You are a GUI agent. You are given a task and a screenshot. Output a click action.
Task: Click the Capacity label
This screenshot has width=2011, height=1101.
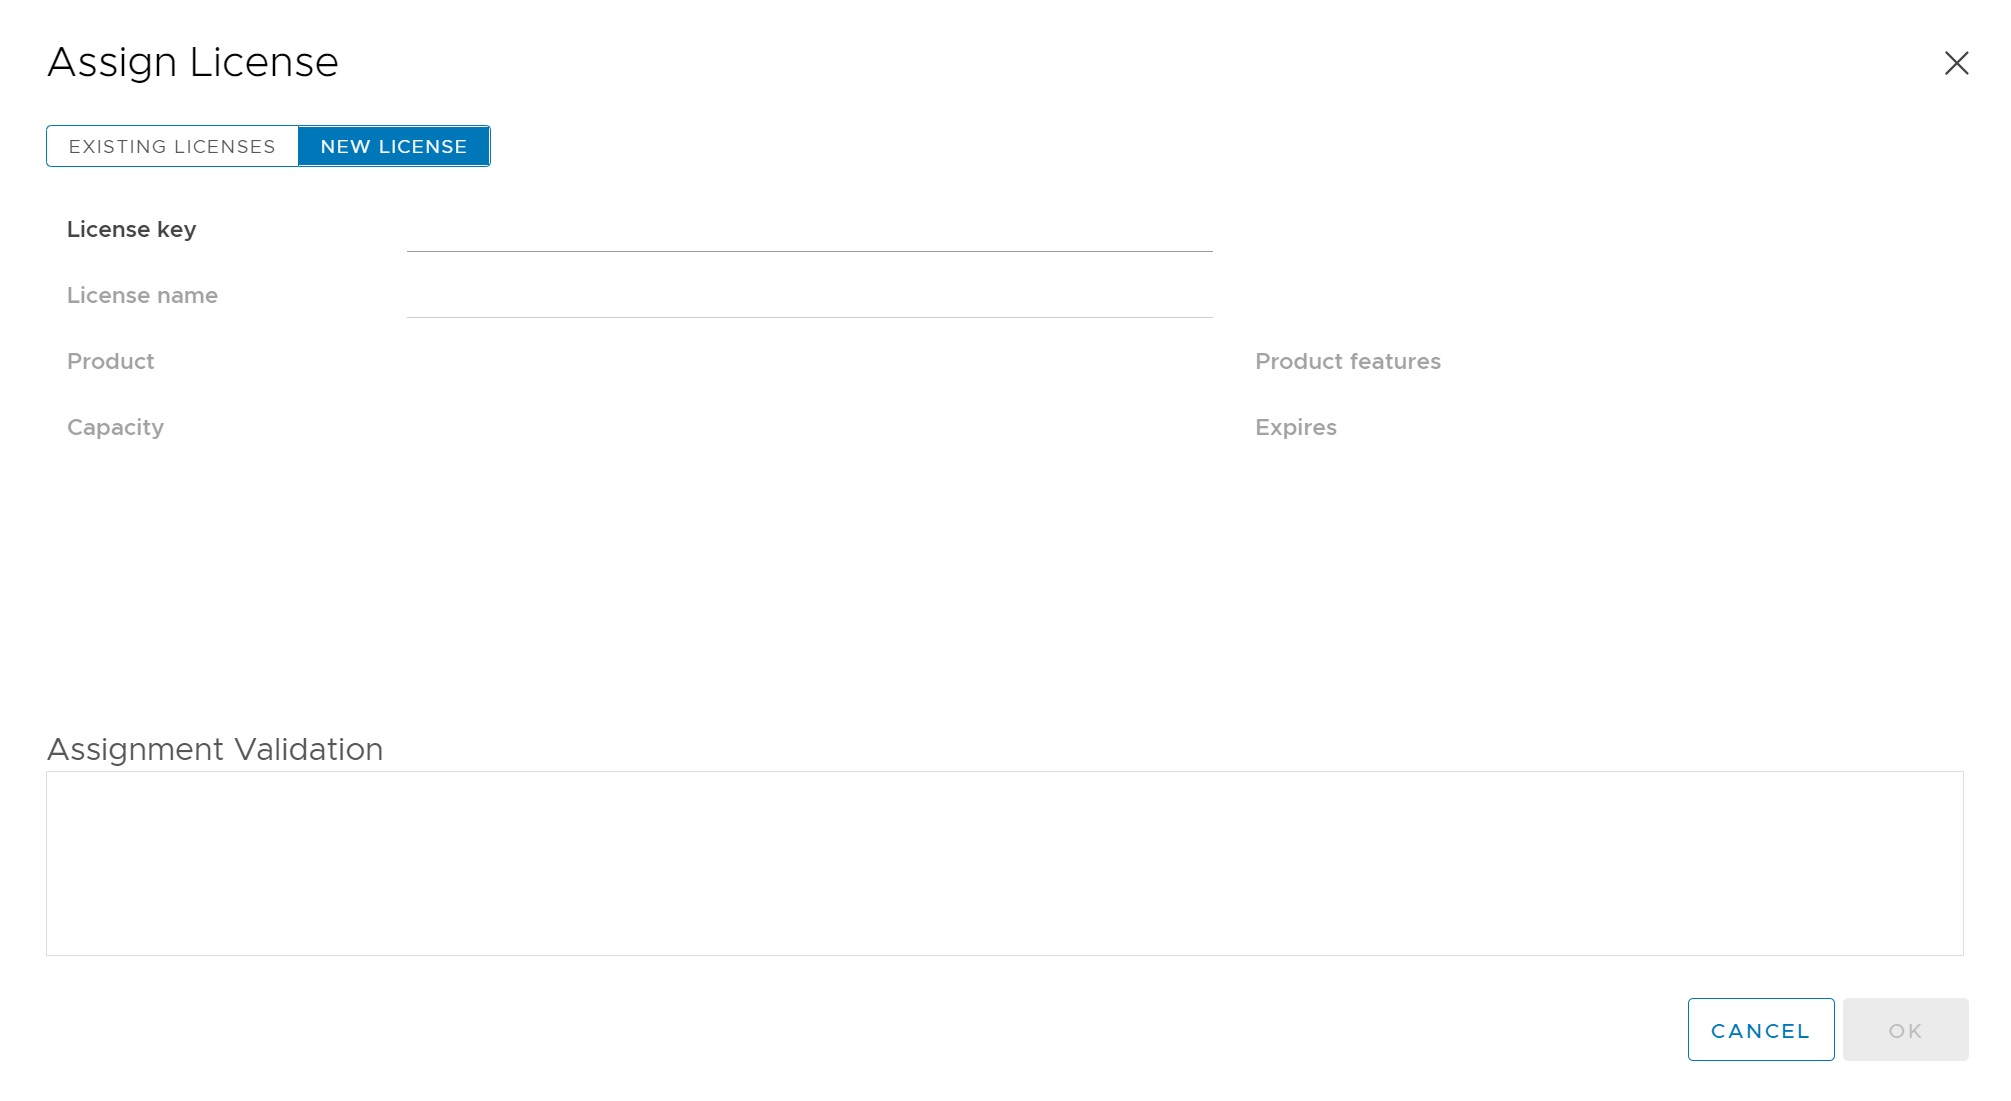click(x=115, y=428)
